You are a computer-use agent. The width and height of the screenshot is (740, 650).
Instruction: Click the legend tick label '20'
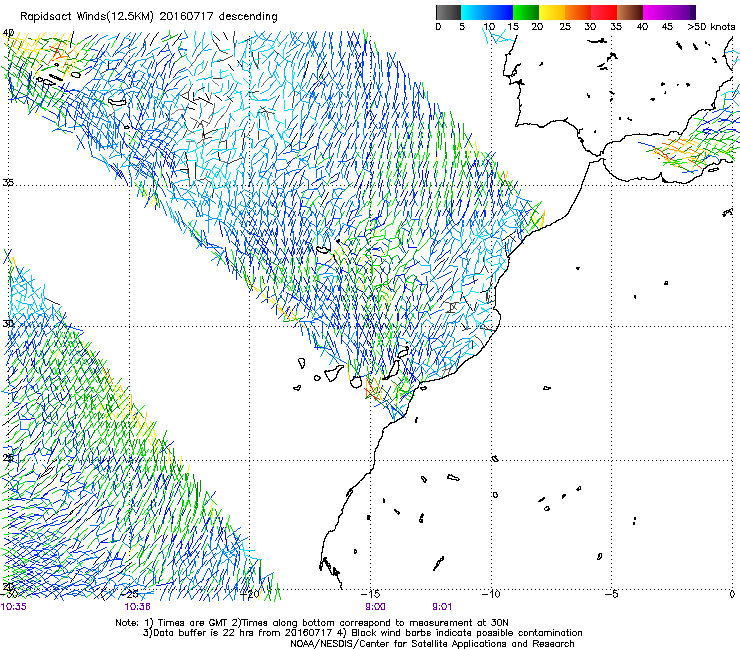(537, 27)
